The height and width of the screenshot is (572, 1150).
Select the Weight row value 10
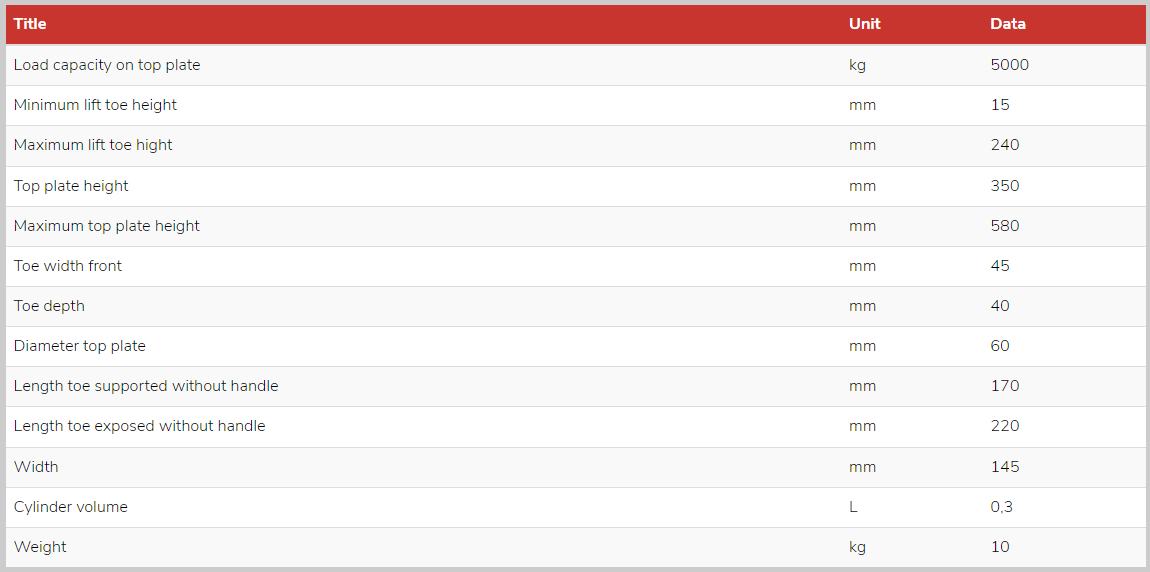tap(1000, 547)
